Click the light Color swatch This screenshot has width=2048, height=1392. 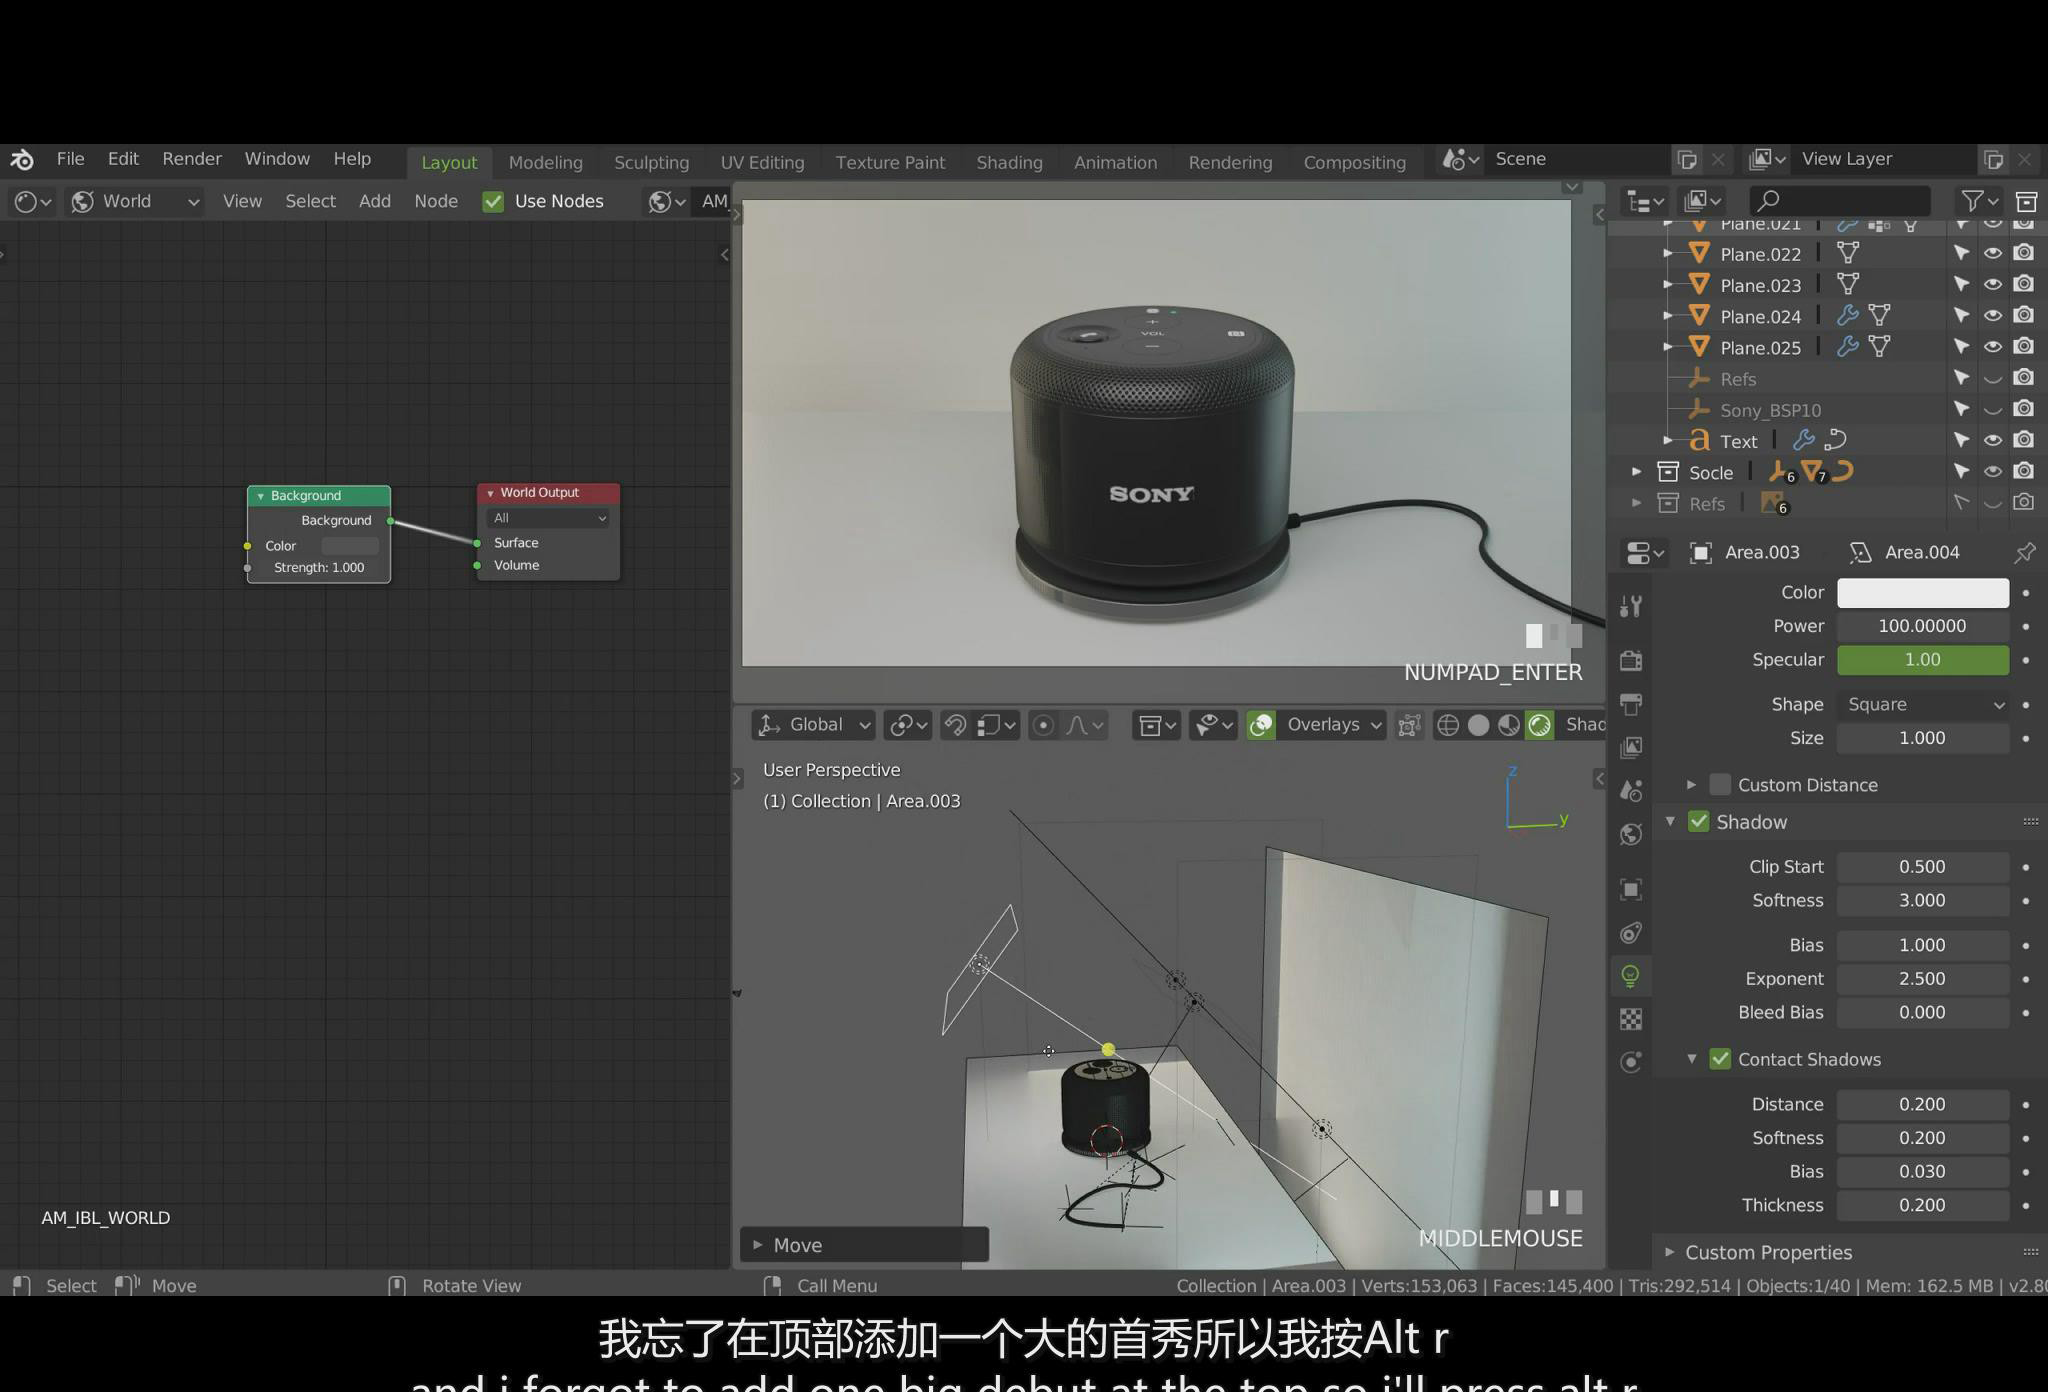(x=1923, y=593)
